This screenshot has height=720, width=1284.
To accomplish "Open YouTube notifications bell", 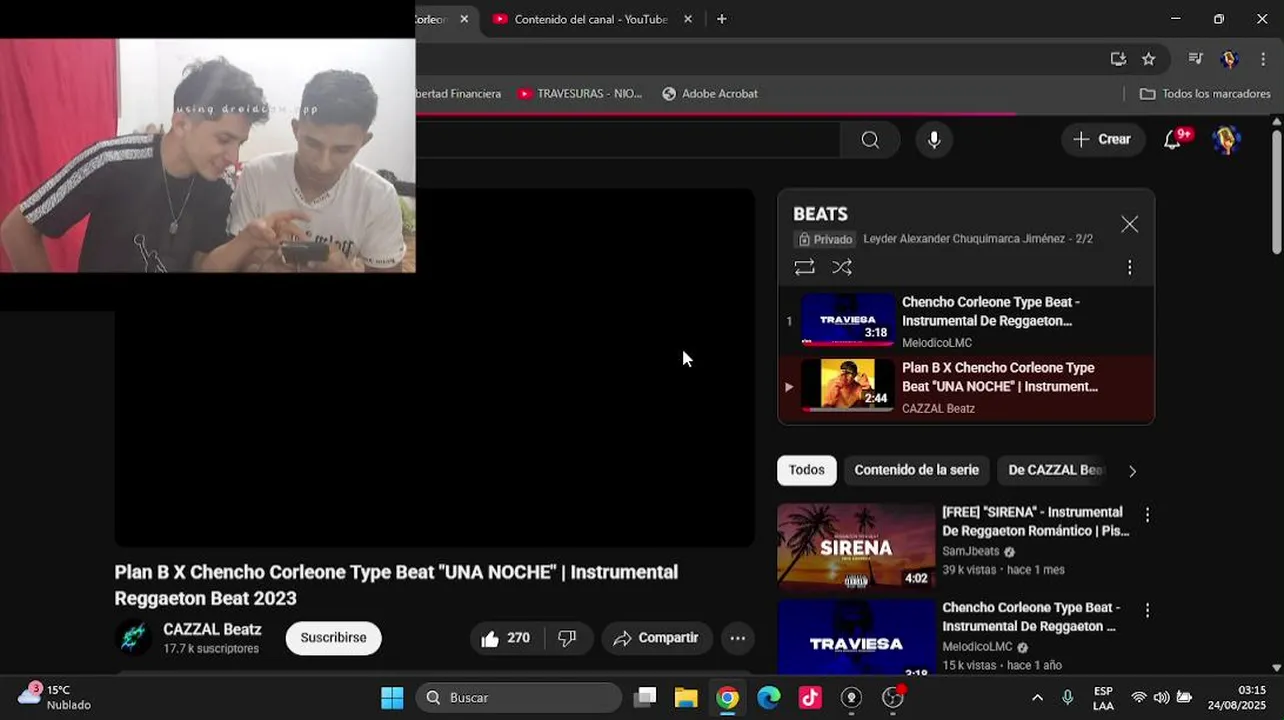I will click(x=1174, y=140).
